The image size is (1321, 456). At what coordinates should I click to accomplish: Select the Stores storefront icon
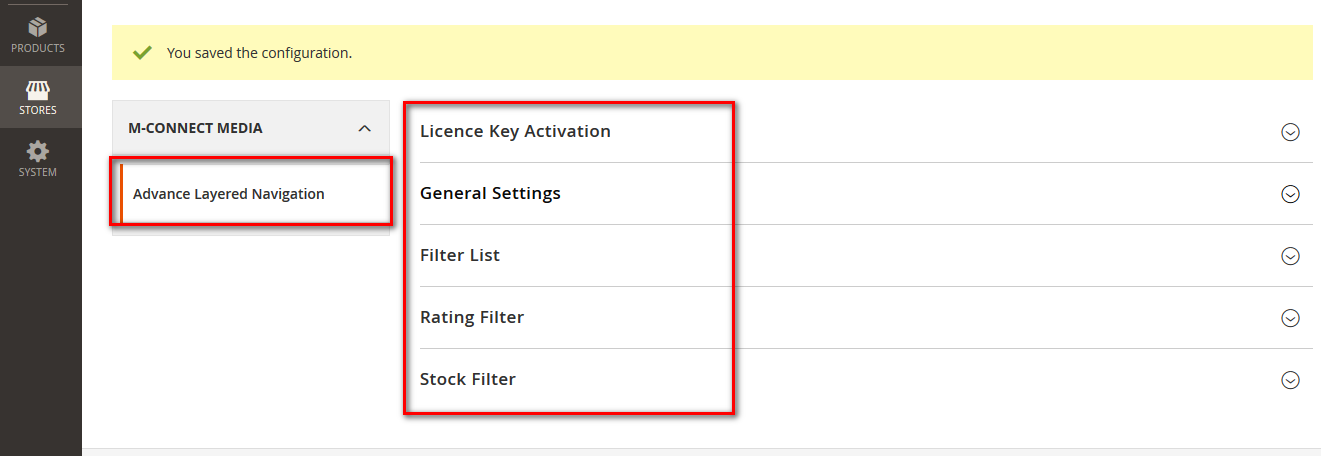pyautogui.click(x=38, y=89)
